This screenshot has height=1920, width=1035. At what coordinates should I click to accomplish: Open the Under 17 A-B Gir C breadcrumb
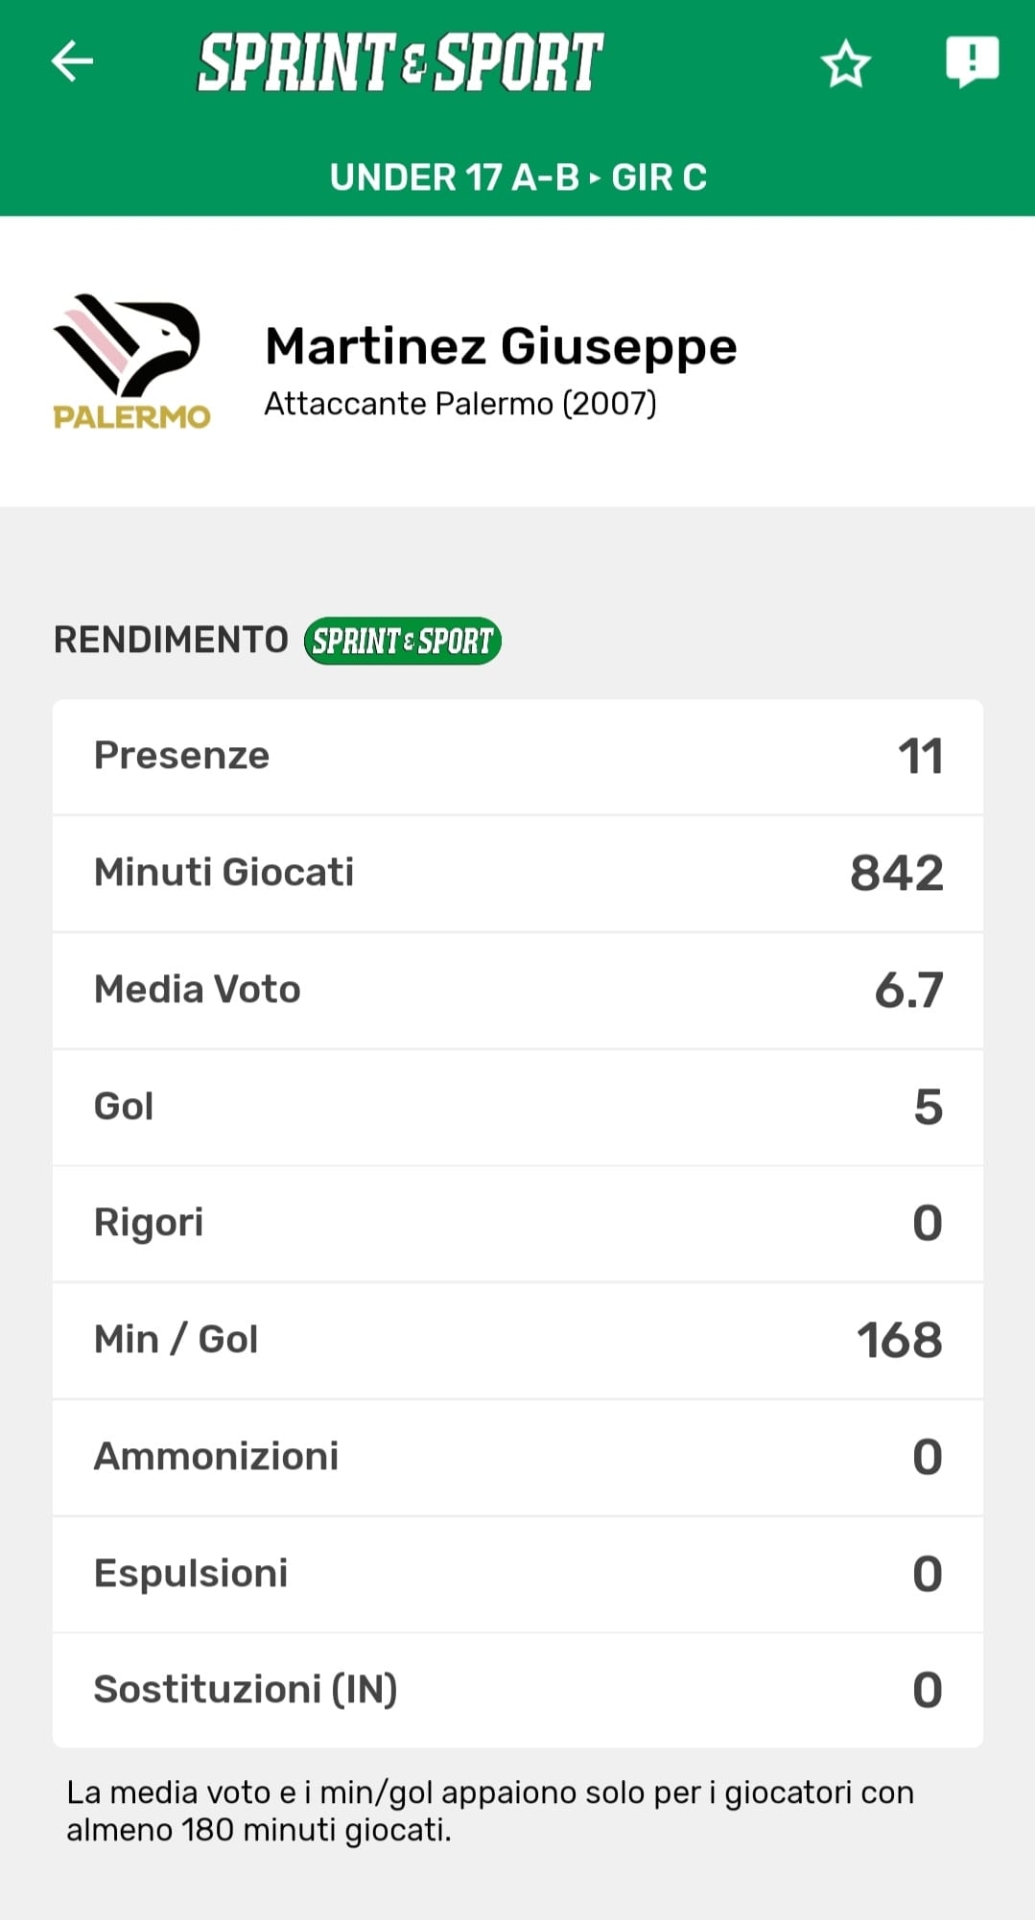[518, 178]
